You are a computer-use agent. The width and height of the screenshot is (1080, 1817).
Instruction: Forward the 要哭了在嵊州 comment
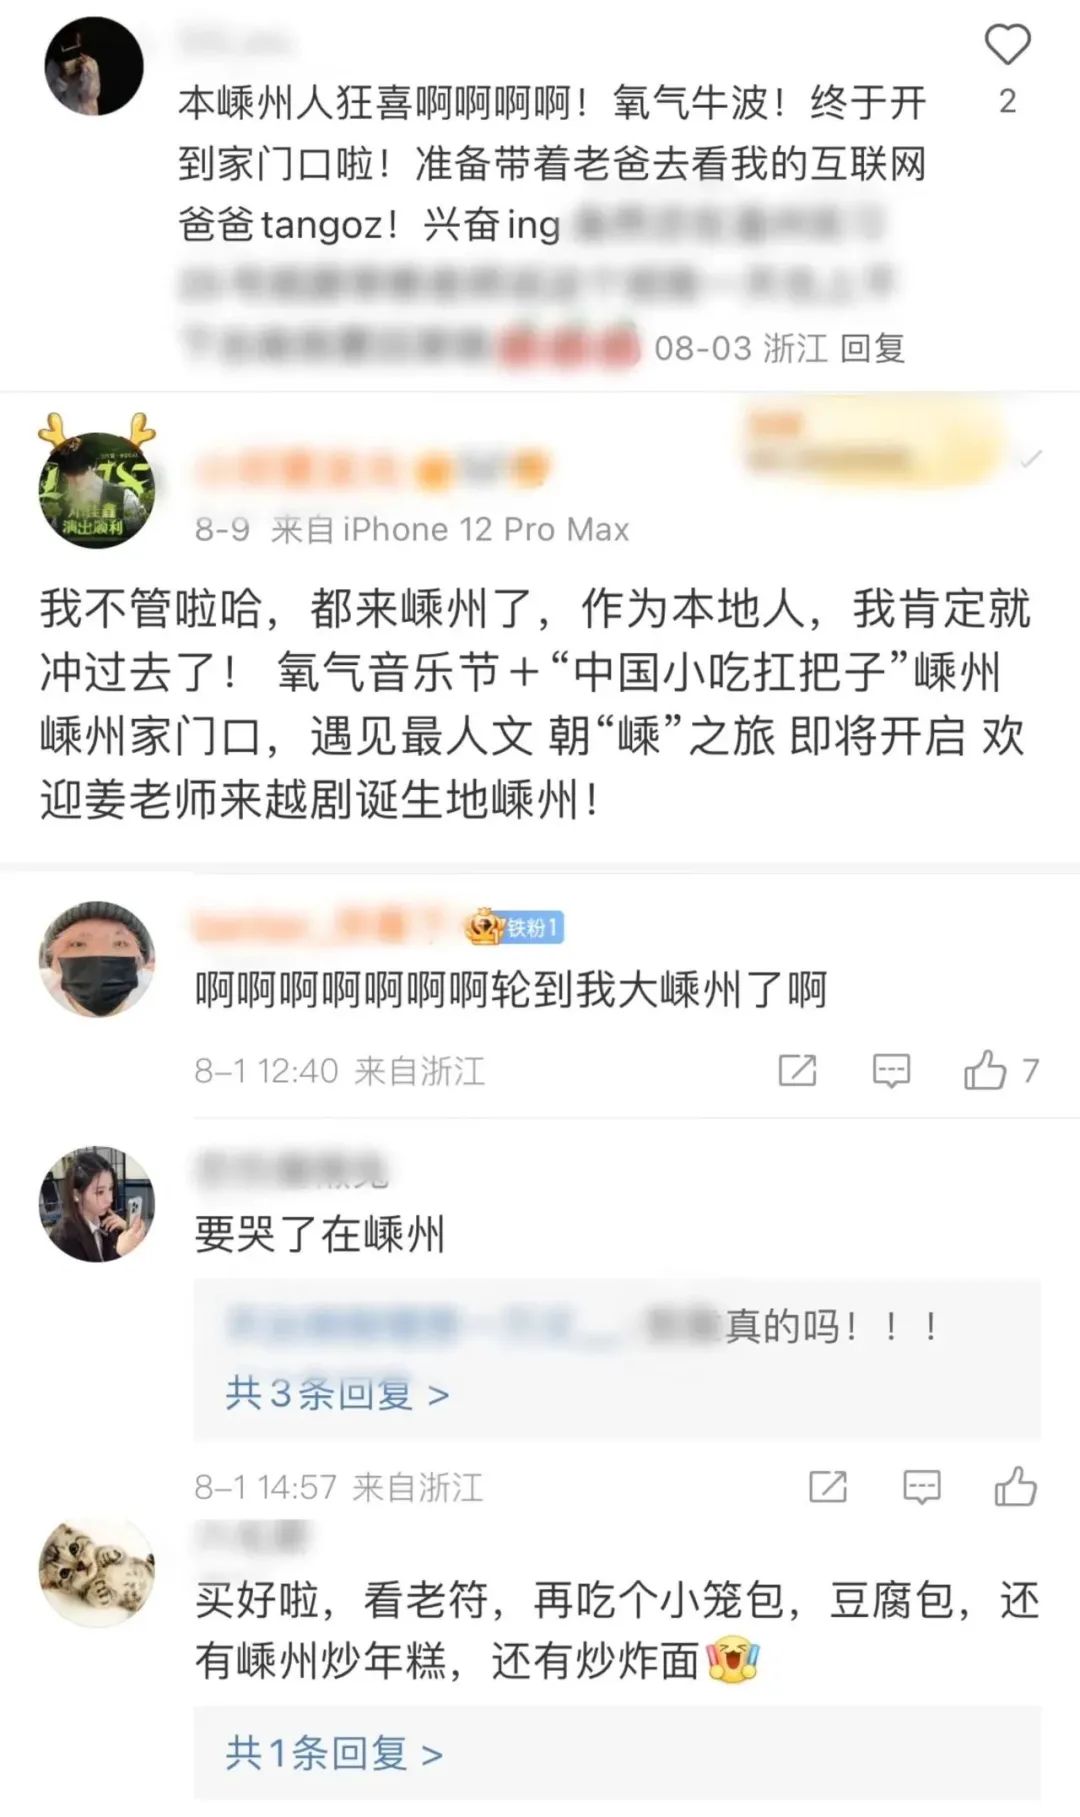coord(827,1487)
